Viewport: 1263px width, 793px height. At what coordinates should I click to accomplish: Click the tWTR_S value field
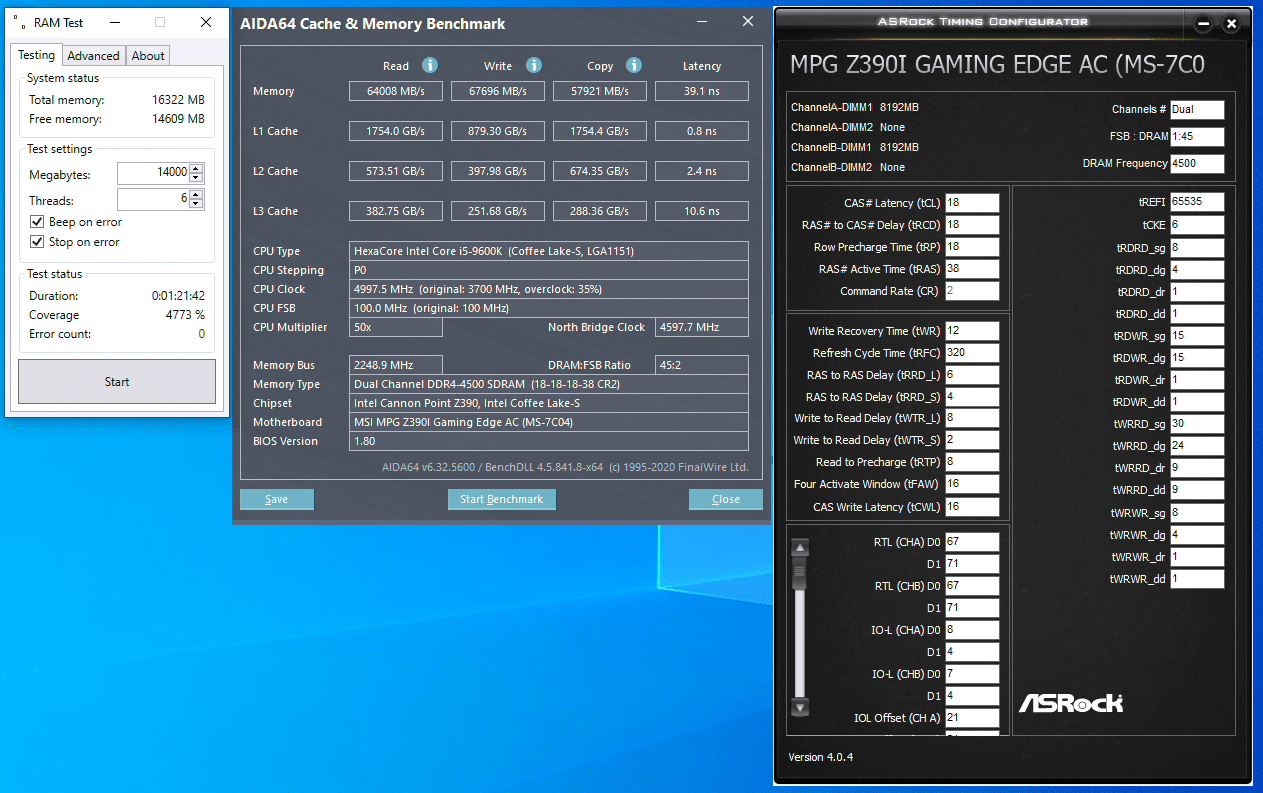972,440
